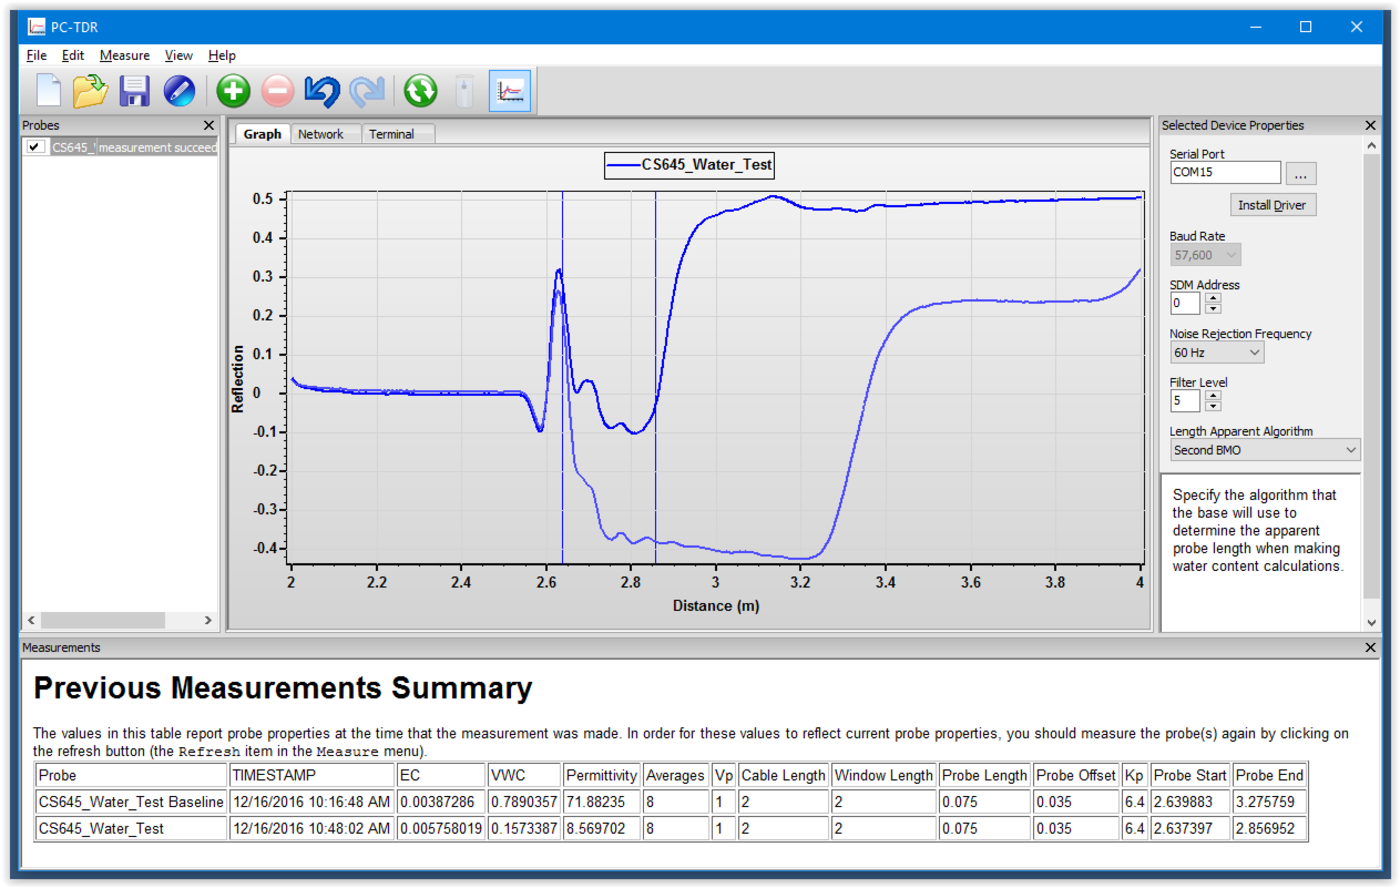Add a probe with the green plus icon

point(233,91)
